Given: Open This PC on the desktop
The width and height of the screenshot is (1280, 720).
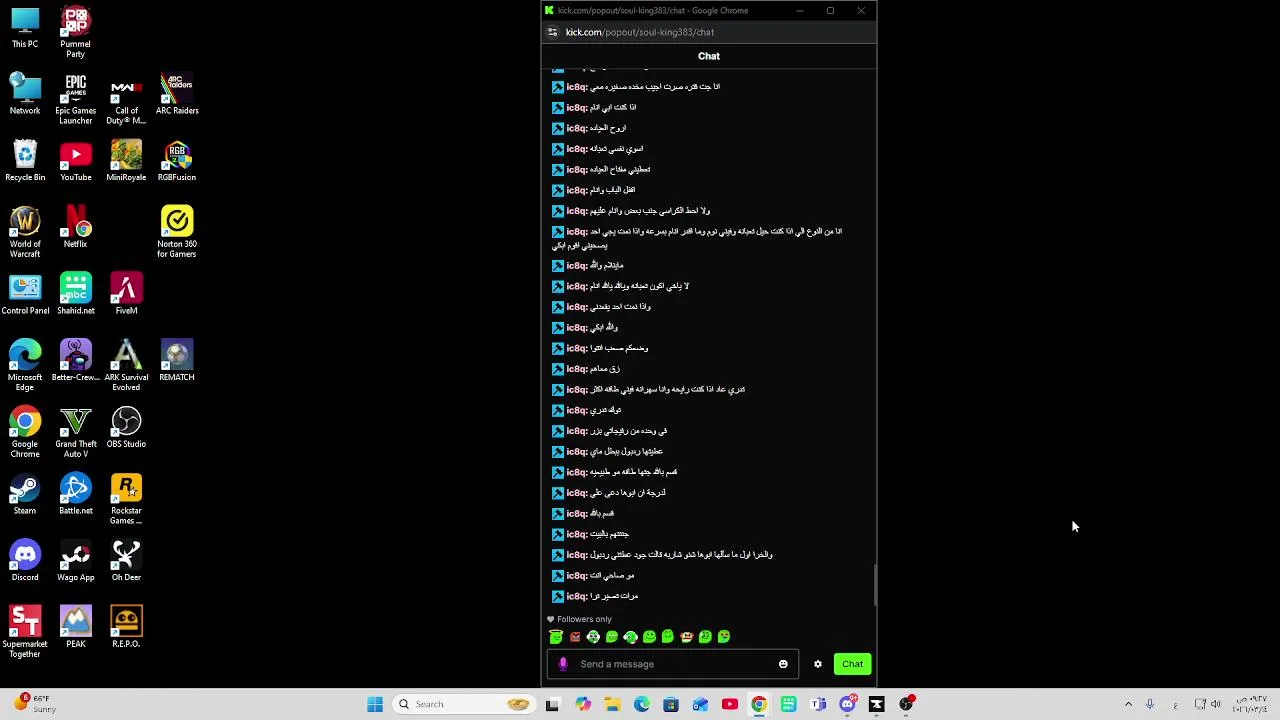Looking at the screenshot, I should tap(25, 29).
